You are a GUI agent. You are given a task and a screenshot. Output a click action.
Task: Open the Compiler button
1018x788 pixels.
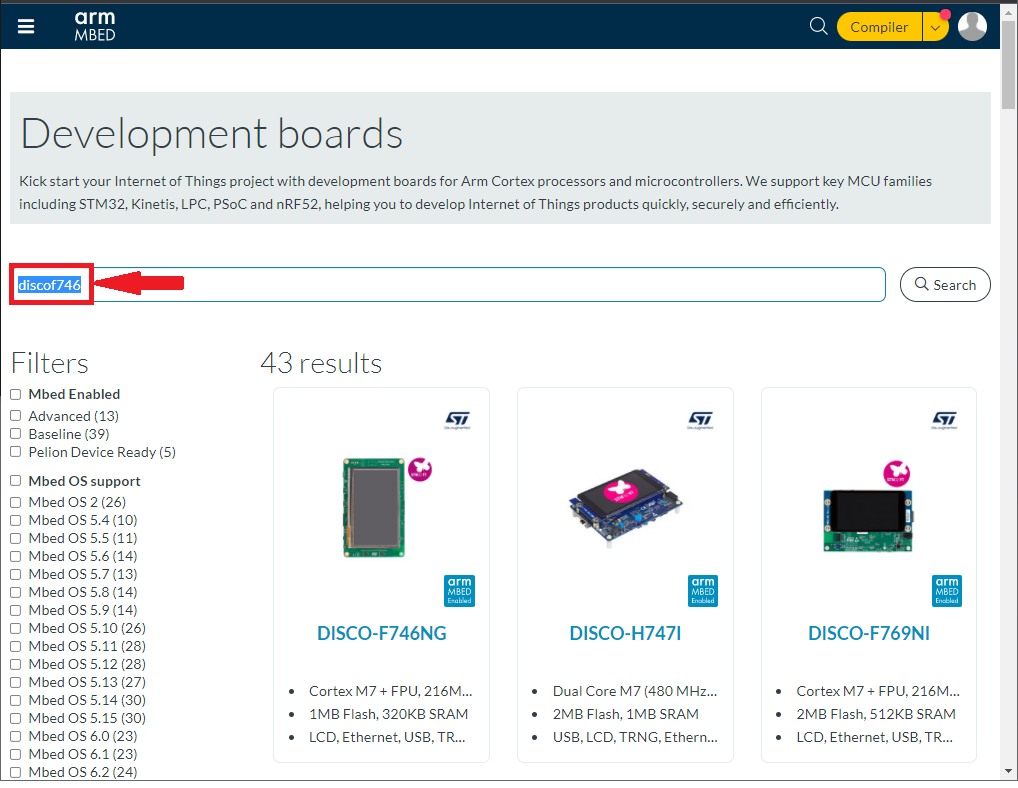click(879, 27)
